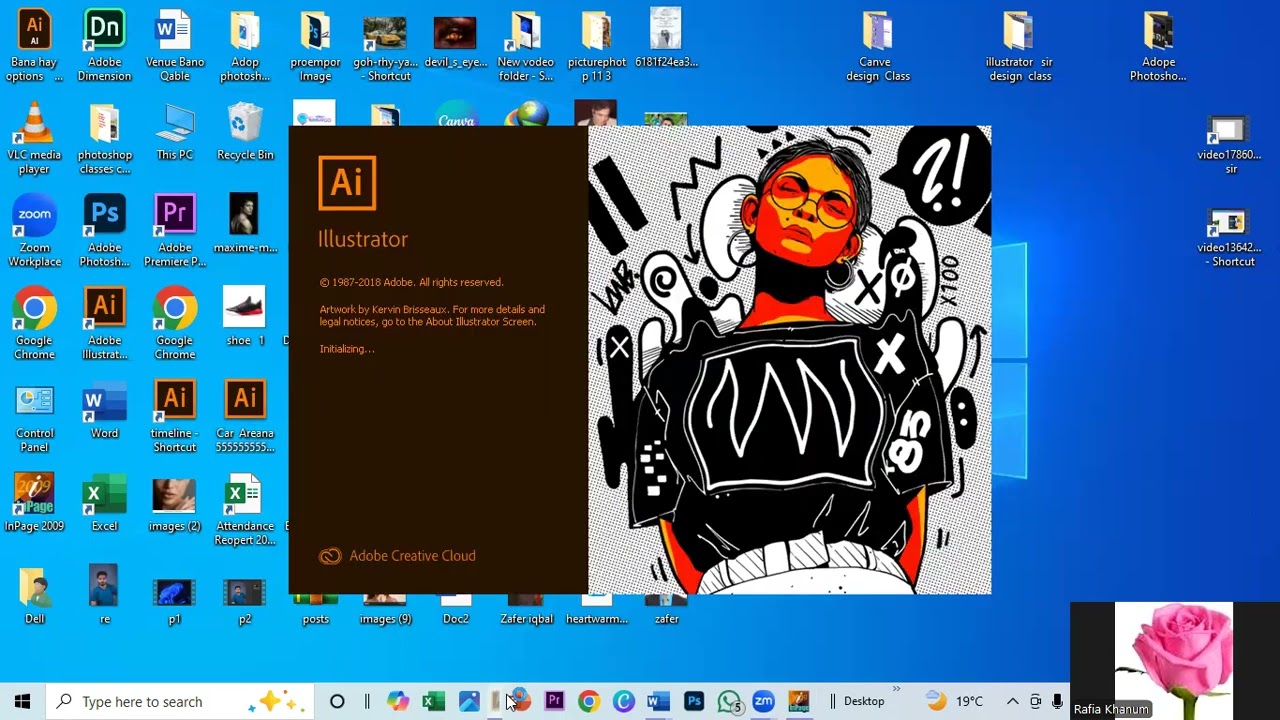Open Chrome from the taskbar
Screen dimensions: 1280x720
(x=588, y=701)
